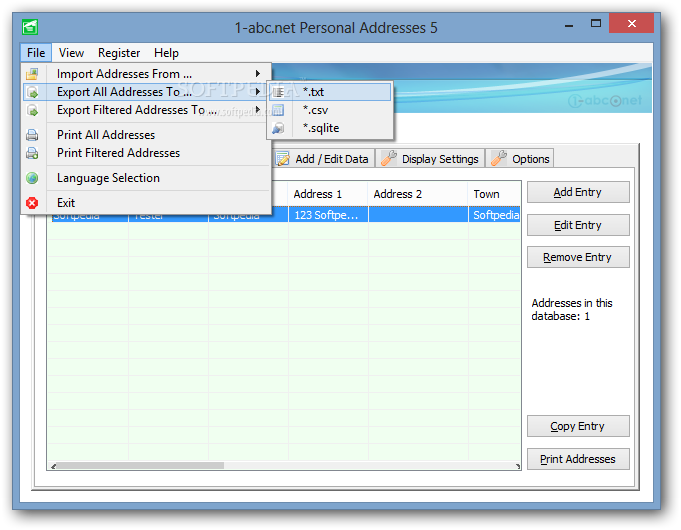Choose Export Filtered Addresses To entry

coord(146,110)
